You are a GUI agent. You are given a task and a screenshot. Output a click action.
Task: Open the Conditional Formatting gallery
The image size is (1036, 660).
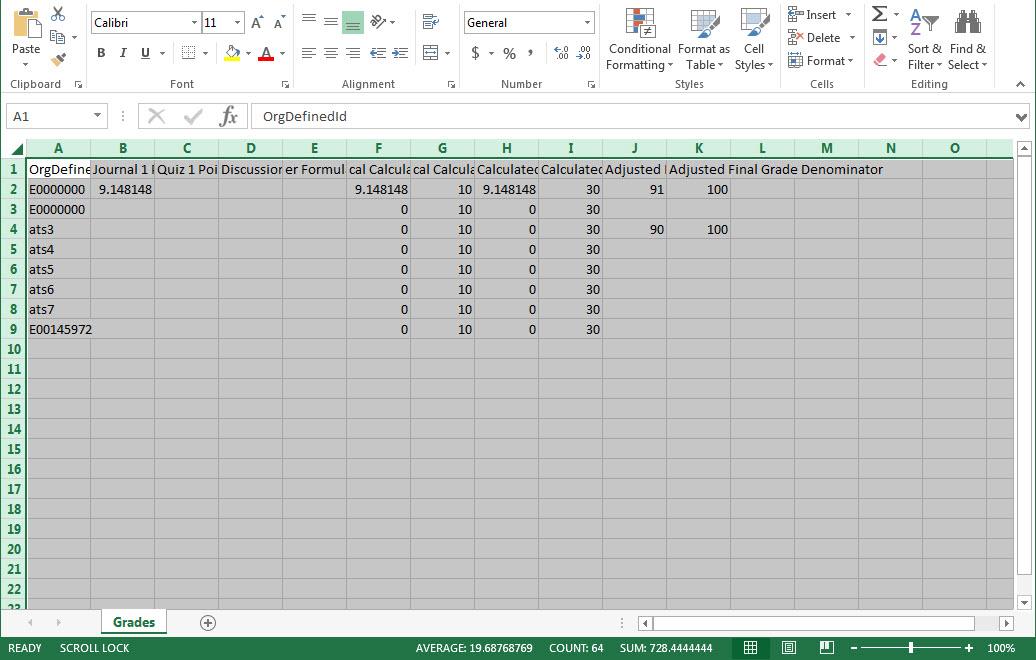638,40
